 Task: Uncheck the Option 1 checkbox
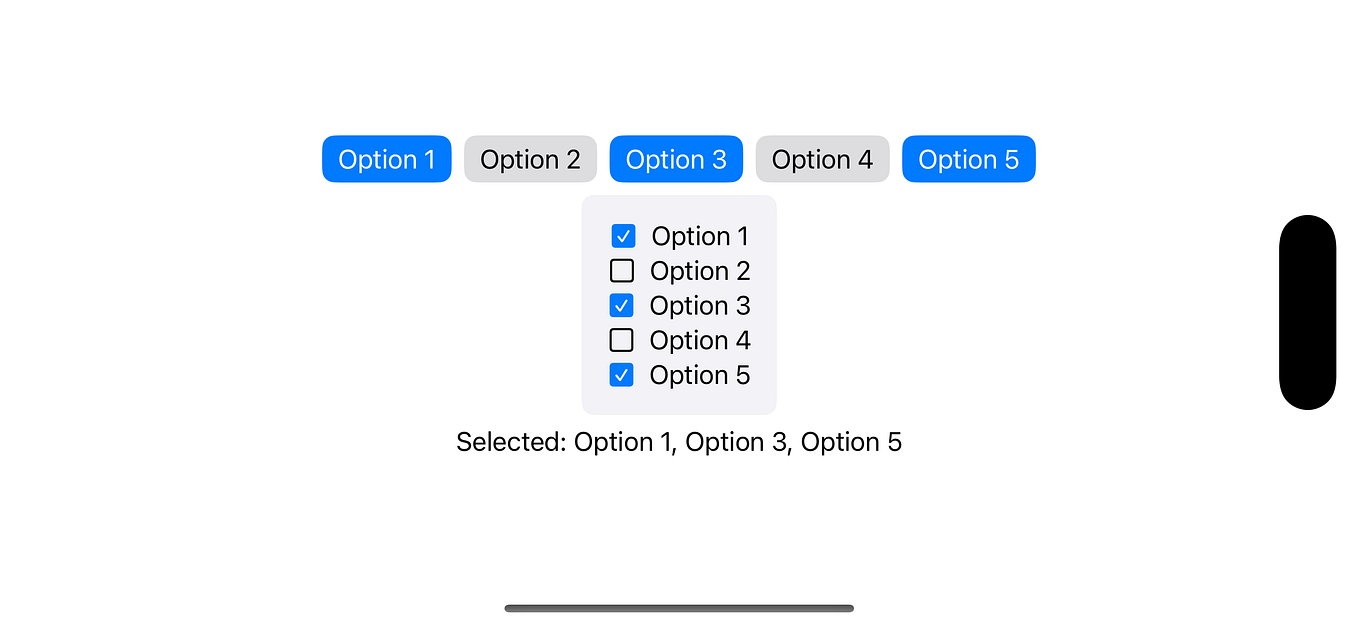tap(622, 236)
